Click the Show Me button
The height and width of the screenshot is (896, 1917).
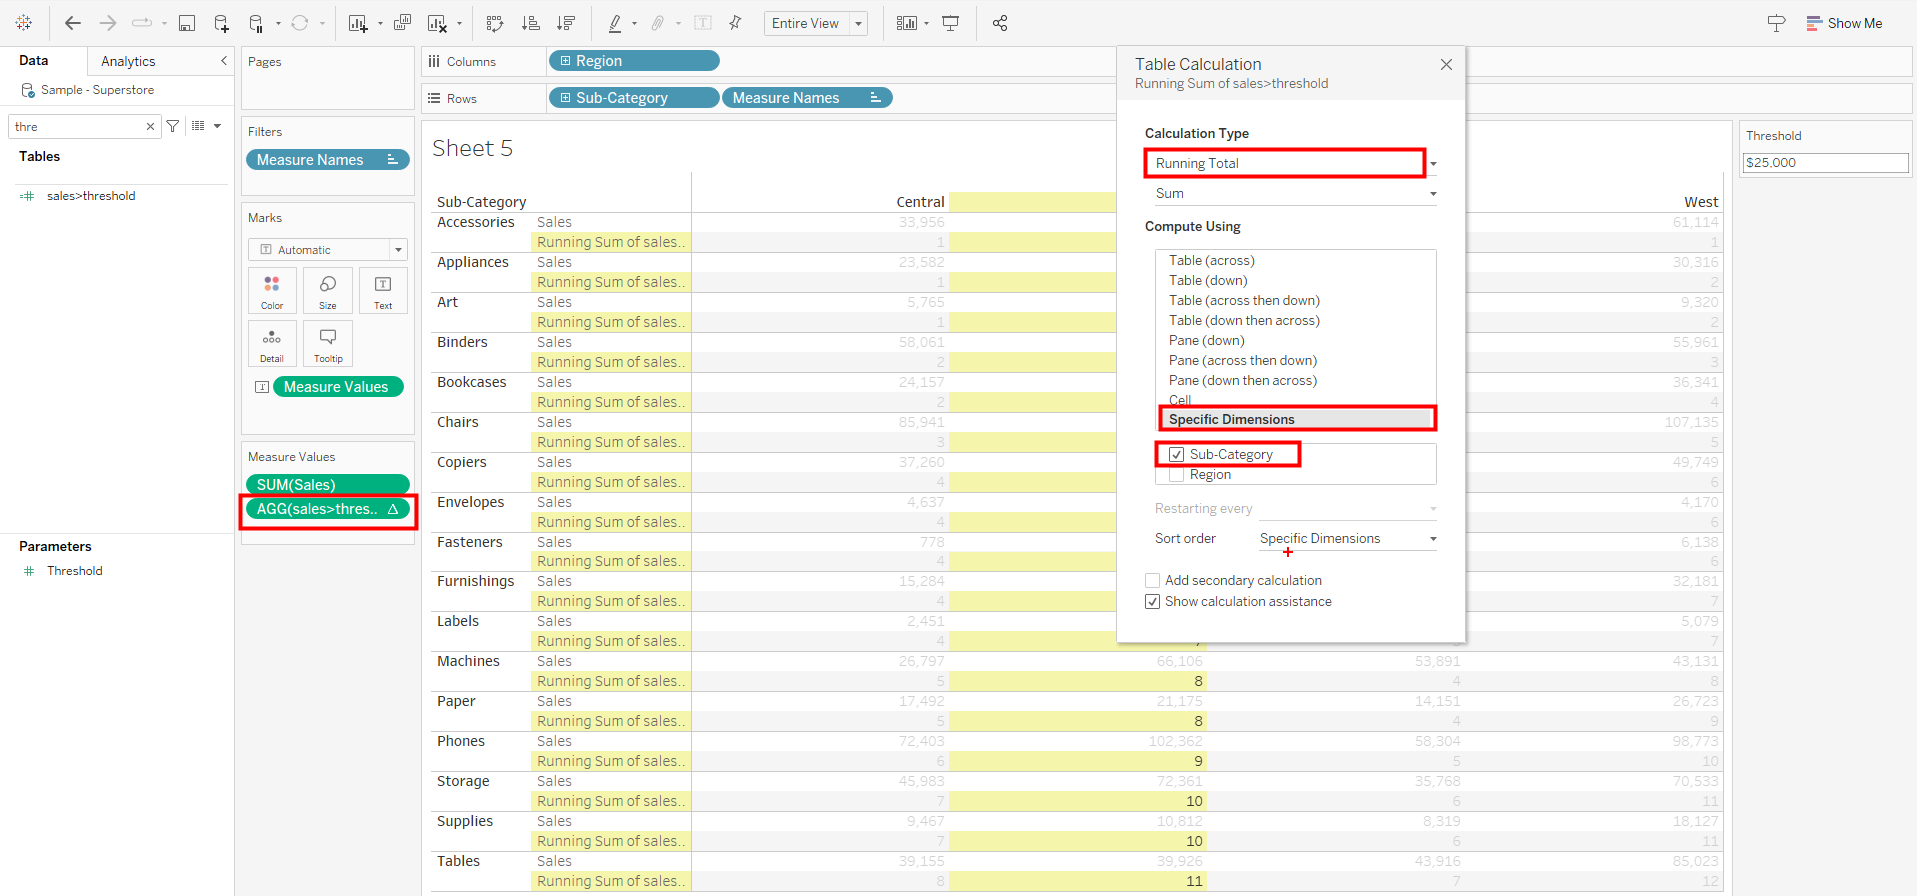point(1844,23)
